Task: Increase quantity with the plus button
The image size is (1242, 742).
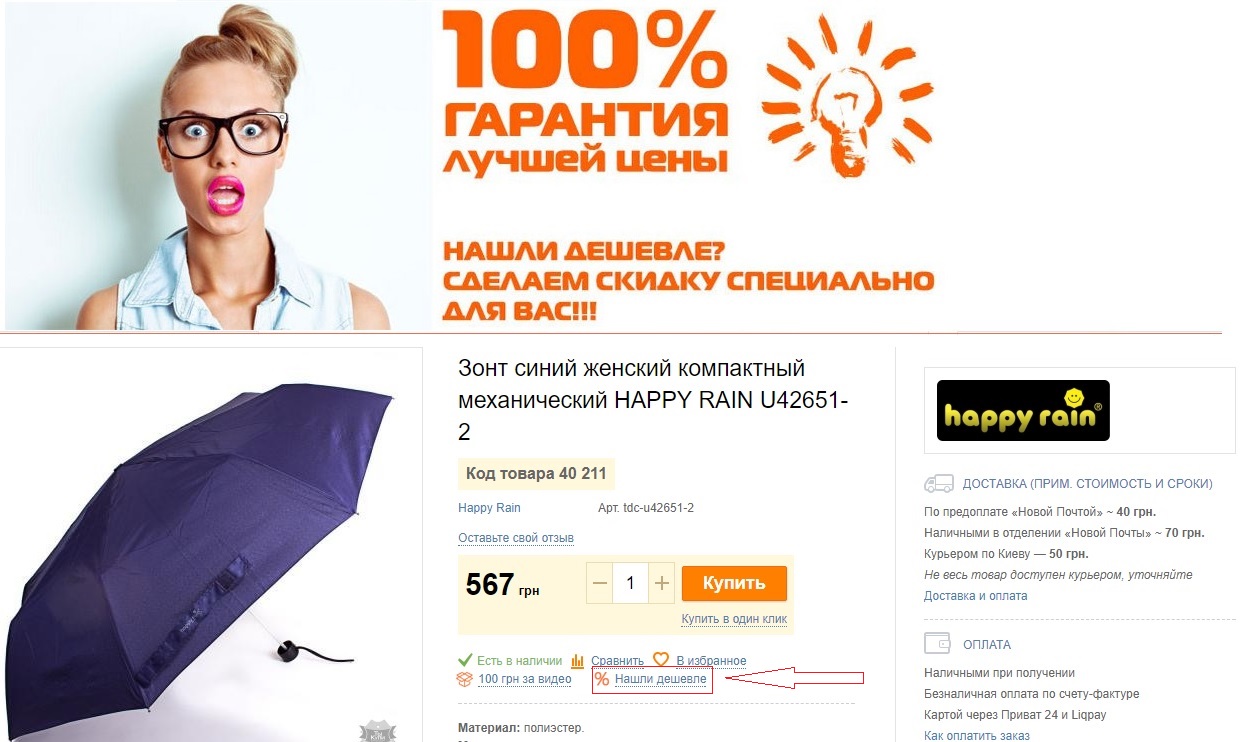Action: click(661, 583)
